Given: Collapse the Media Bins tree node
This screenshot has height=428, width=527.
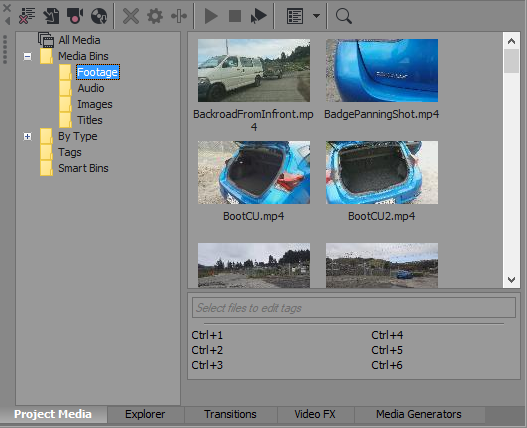Looking at the screenshot, I should pyautogui.click(x=28, y=56).
